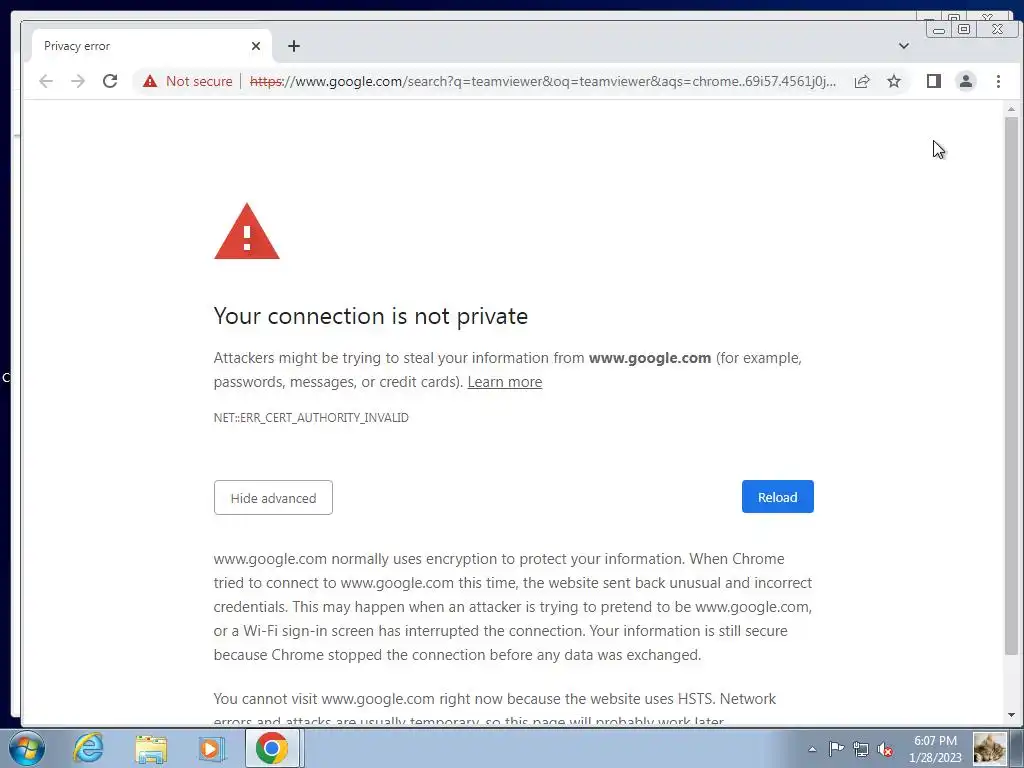
Task: Open Windows Media Player from the taskbar
Action: point(211,748)
